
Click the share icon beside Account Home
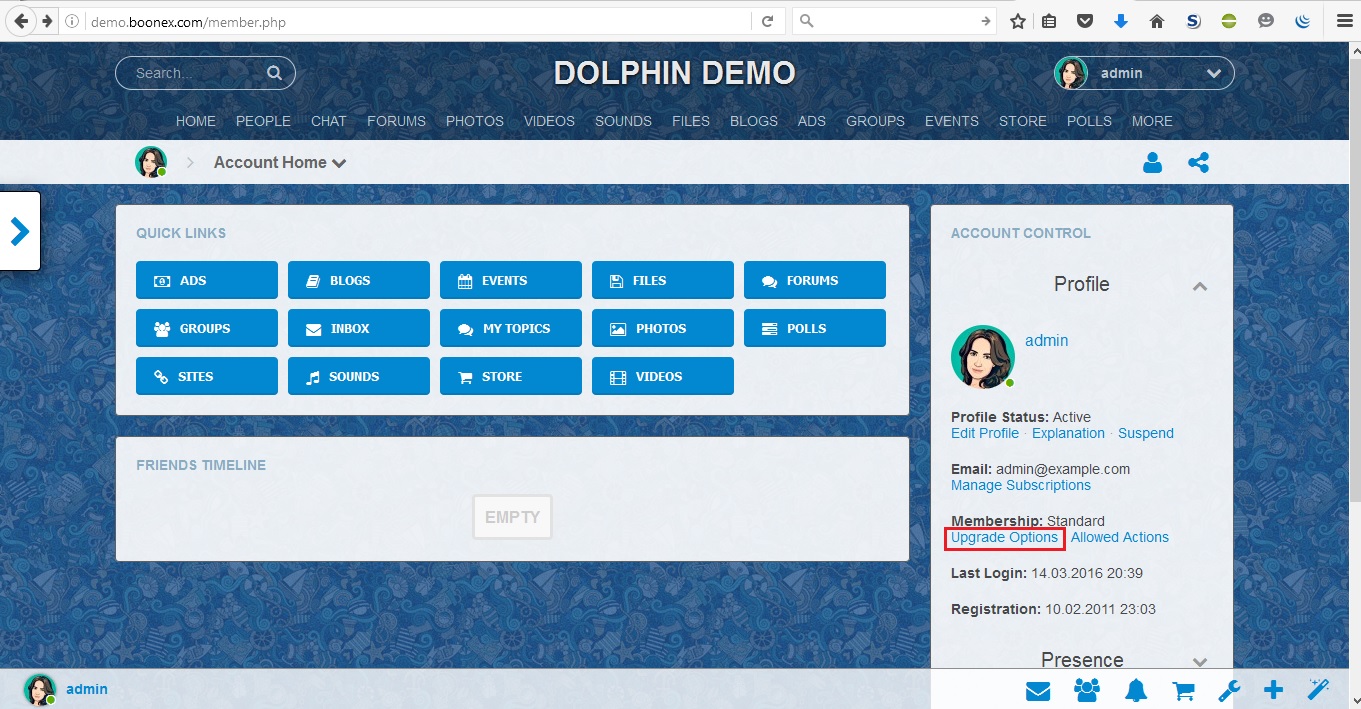point(1198,162)
